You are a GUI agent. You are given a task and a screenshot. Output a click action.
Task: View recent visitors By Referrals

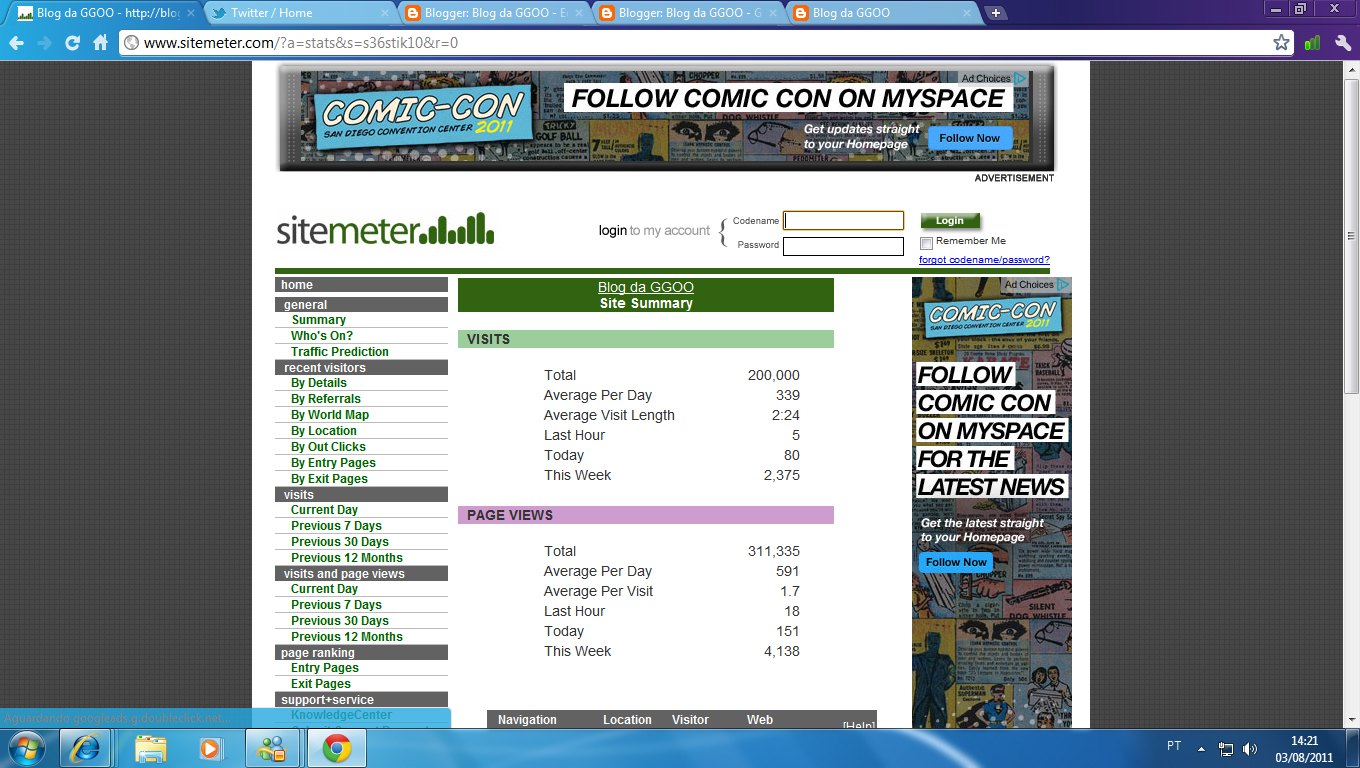click(326, 399)
